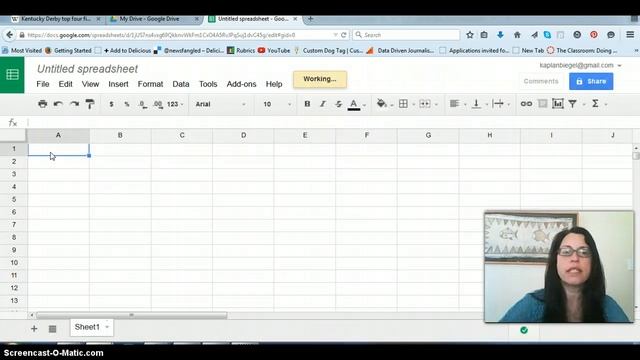The width and height of the screenshot is (640, 360).
Task: Expand the Sheet1 tab dropdown arrow
Action: click(x=107, y=327)
